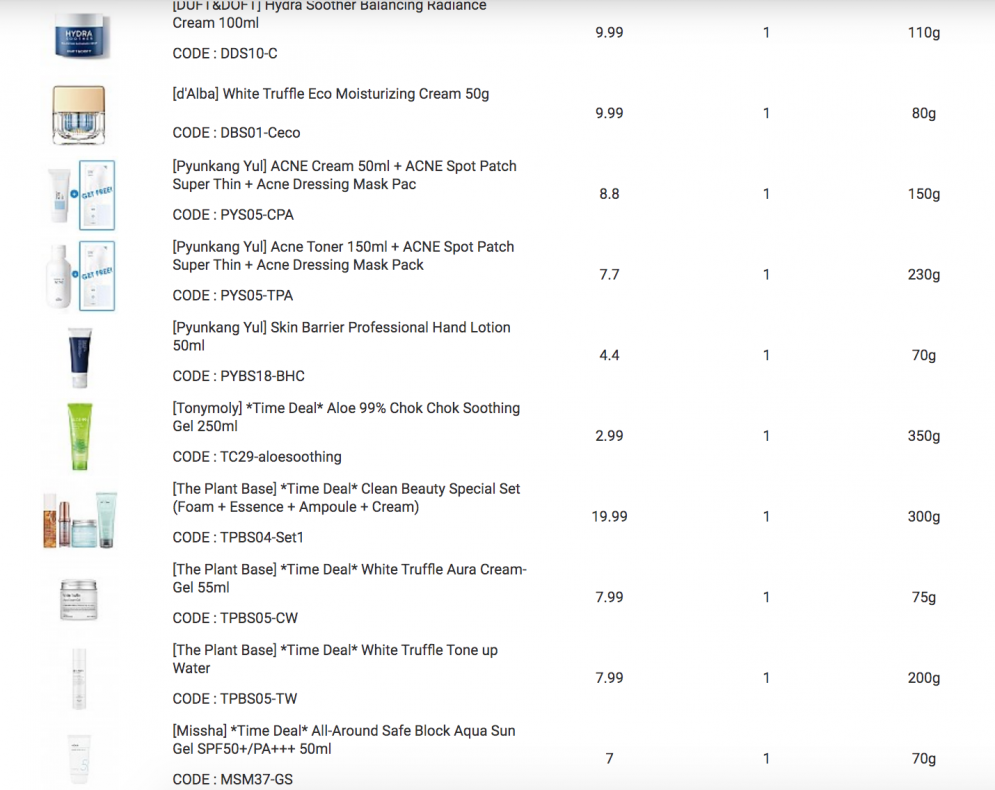This screenshot has height=790, width=995.
Task: View the Tonymoly Aloe Soothing Gel thumbnail
Action: pos(80,437)
